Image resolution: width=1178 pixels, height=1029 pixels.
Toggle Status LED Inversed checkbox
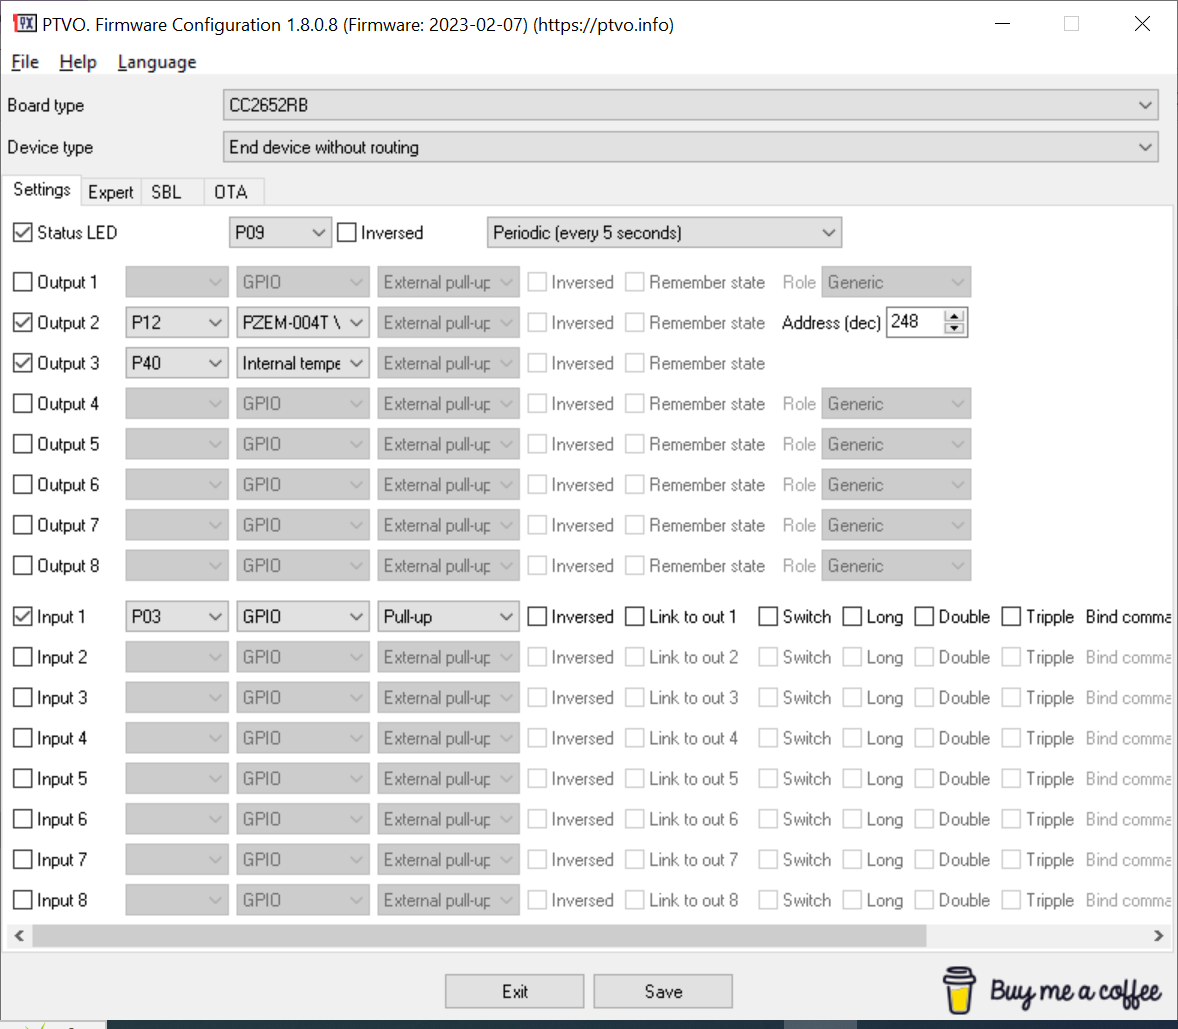(x=346, y=233)
